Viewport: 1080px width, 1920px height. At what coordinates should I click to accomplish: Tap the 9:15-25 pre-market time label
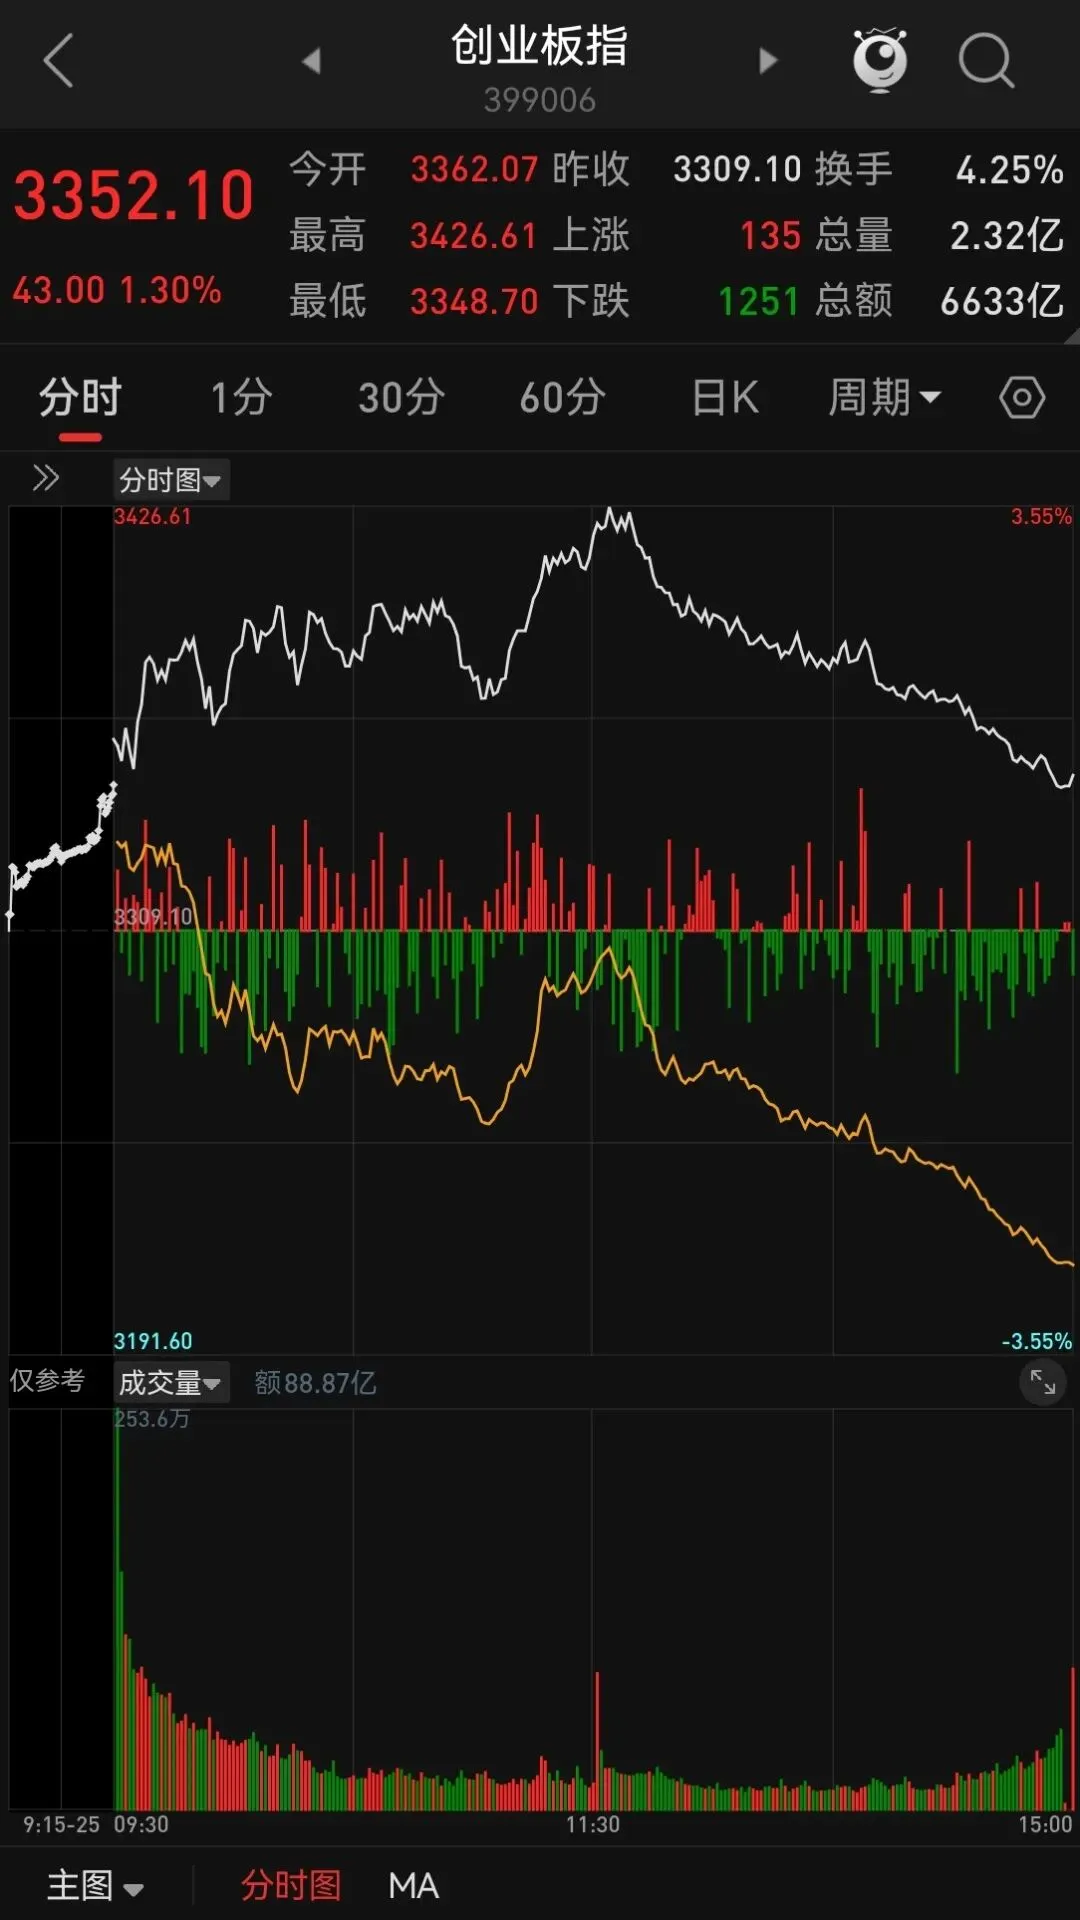[x=61, y=1825]
